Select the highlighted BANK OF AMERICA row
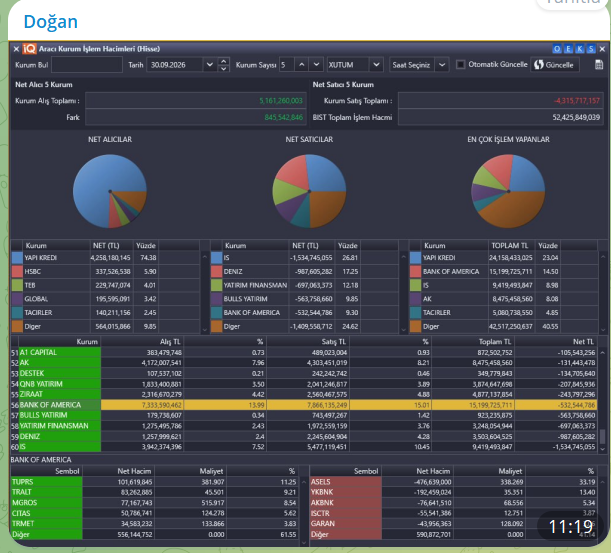Screen dimensions: 611x553 pos(304,405)
